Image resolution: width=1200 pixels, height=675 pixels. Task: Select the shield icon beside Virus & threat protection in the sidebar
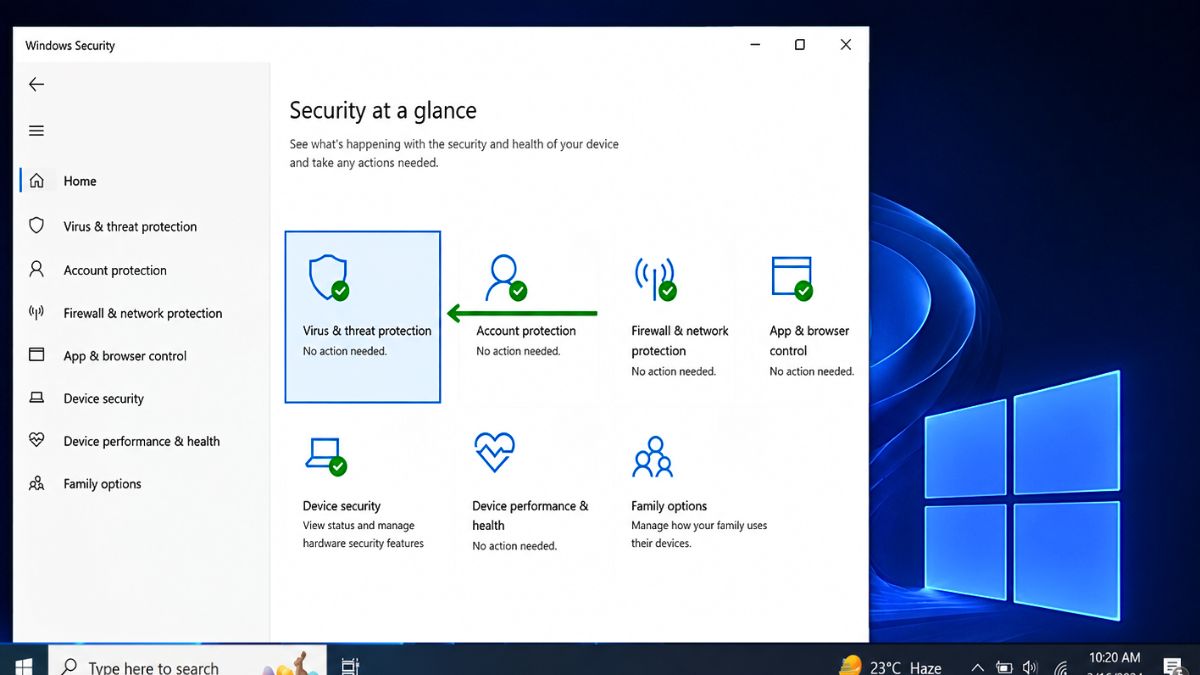(x=37, y=226)
